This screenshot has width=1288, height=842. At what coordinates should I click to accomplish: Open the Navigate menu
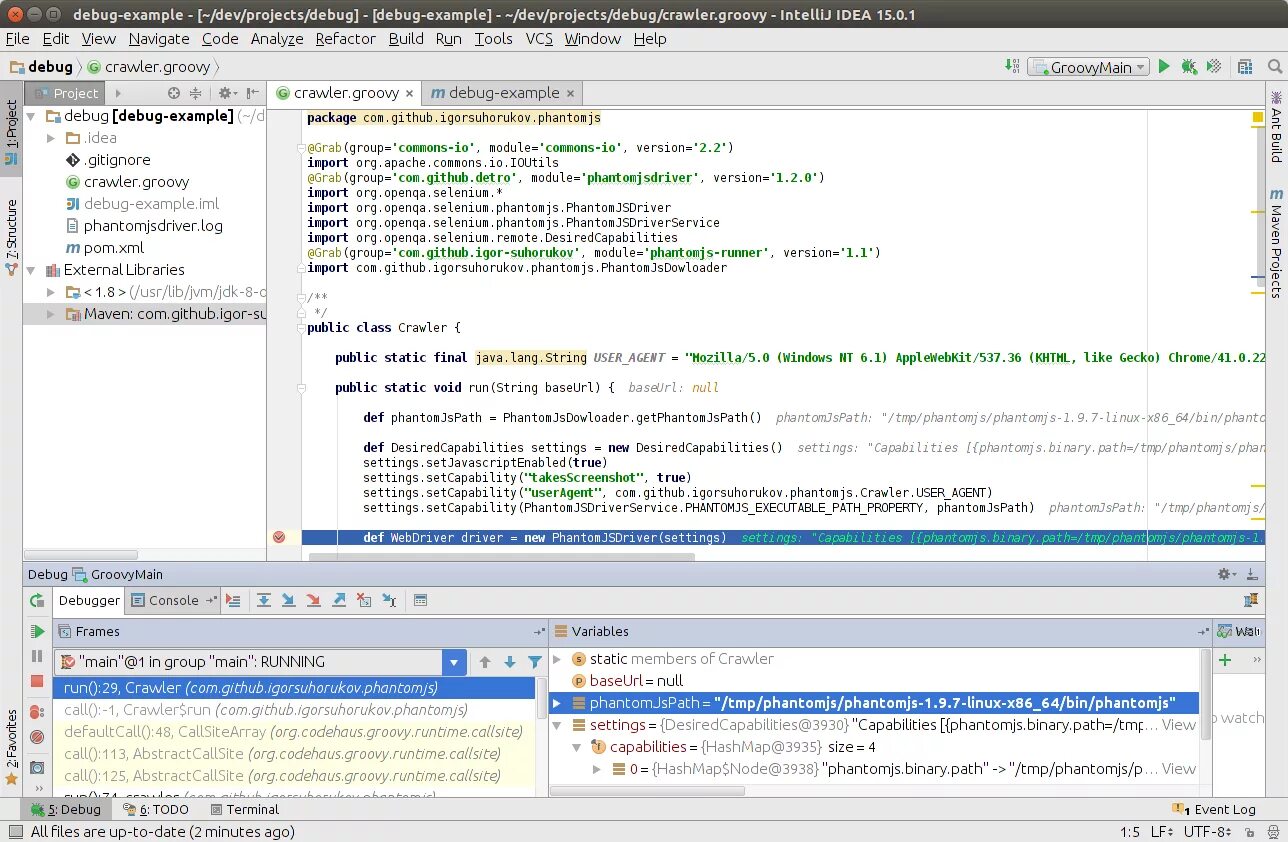coord(159,39)
